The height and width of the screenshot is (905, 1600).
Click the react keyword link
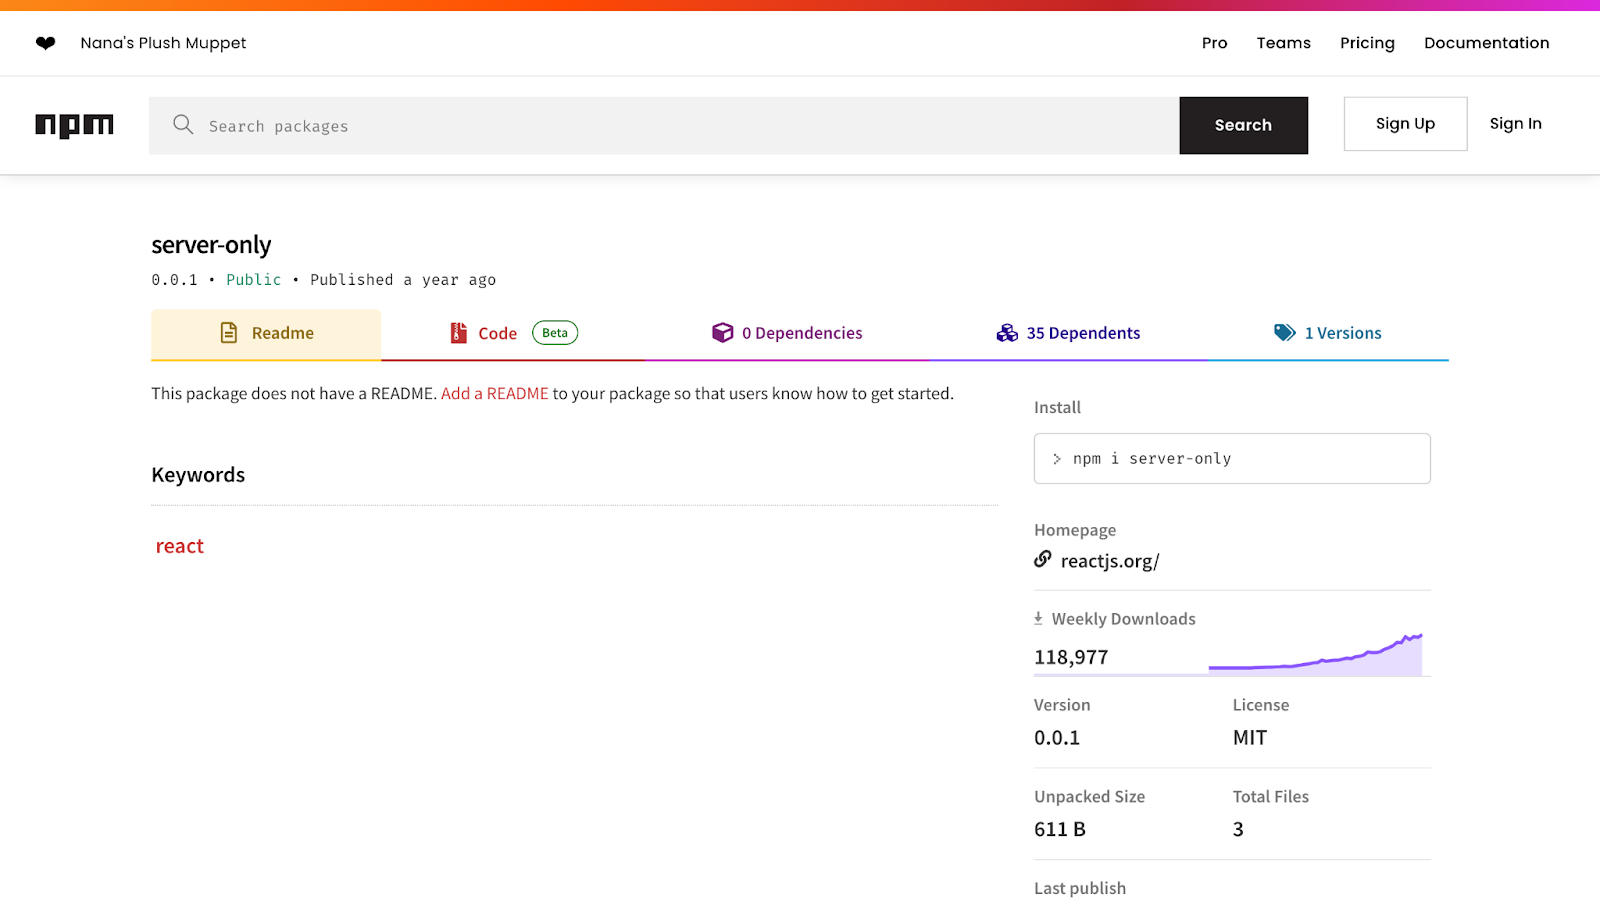point(180,546)
